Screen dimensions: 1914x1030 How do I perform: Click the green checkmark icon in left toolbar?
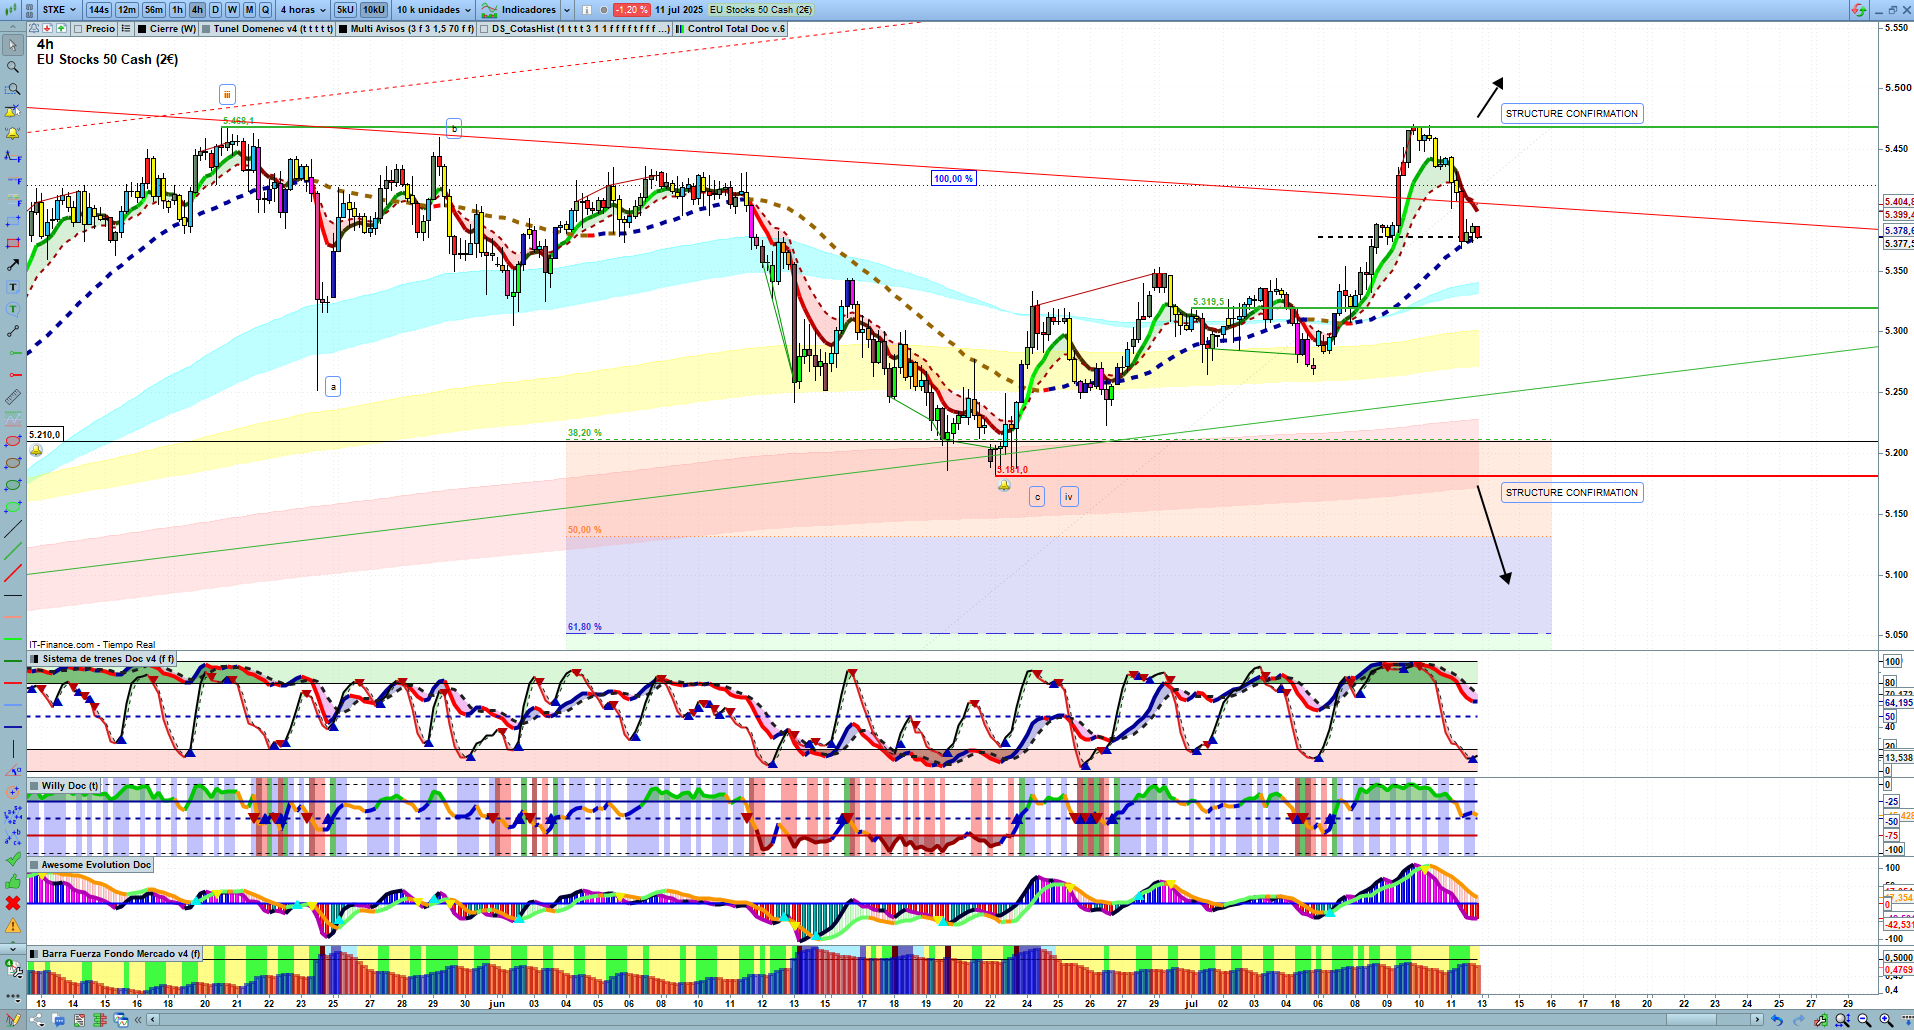pyautogui.click(x=13, y=859)
